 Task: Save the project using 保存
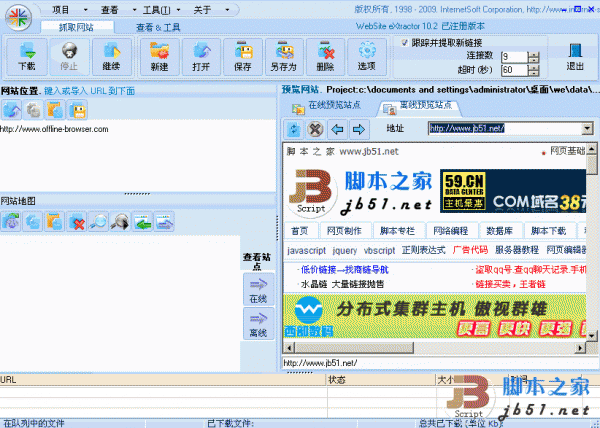click(243, 57)
